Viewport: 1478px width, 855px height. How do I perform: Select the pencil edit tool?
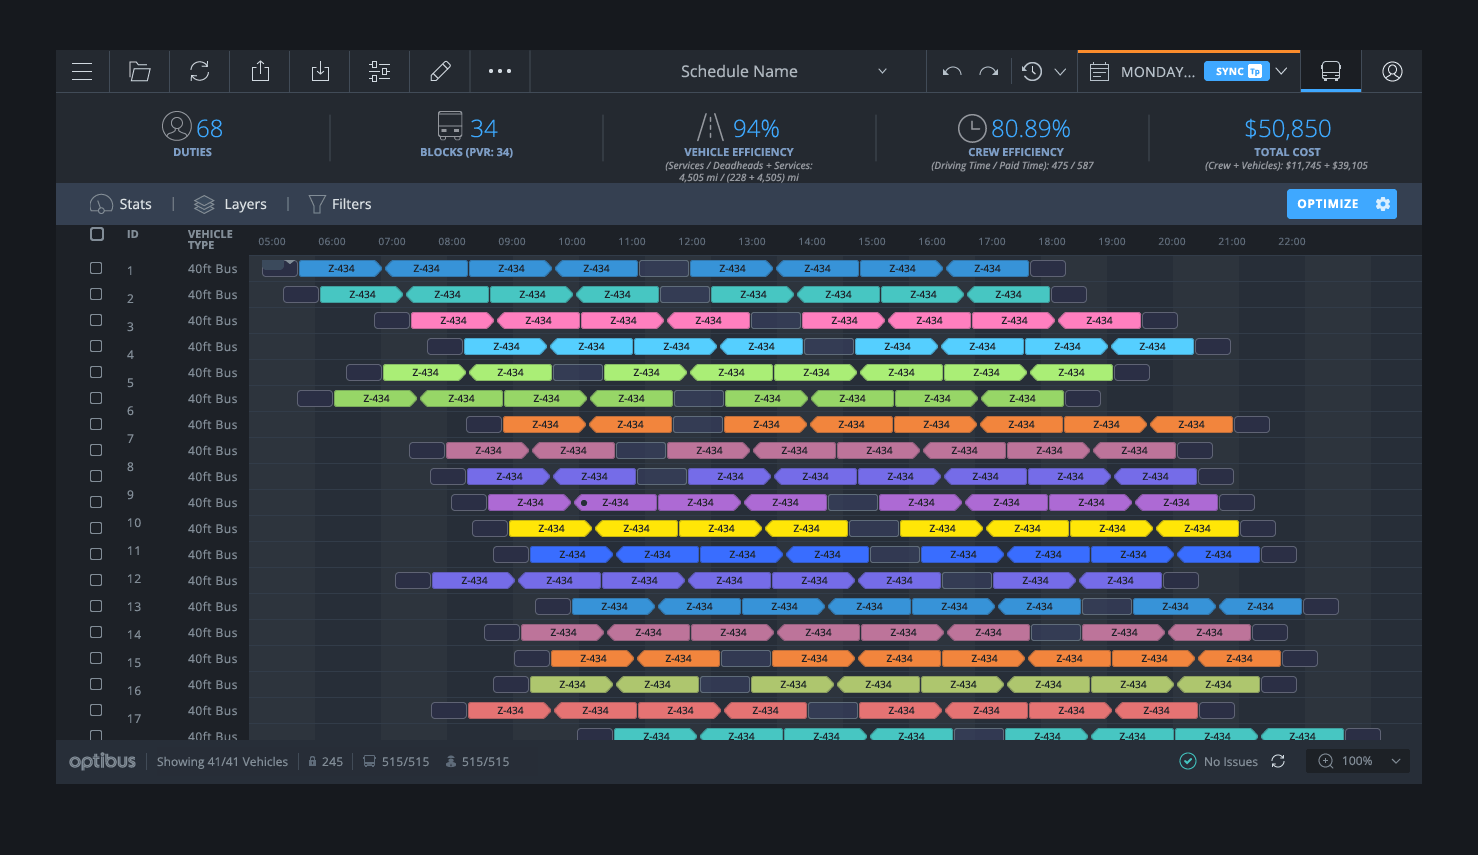pos(440,71)
